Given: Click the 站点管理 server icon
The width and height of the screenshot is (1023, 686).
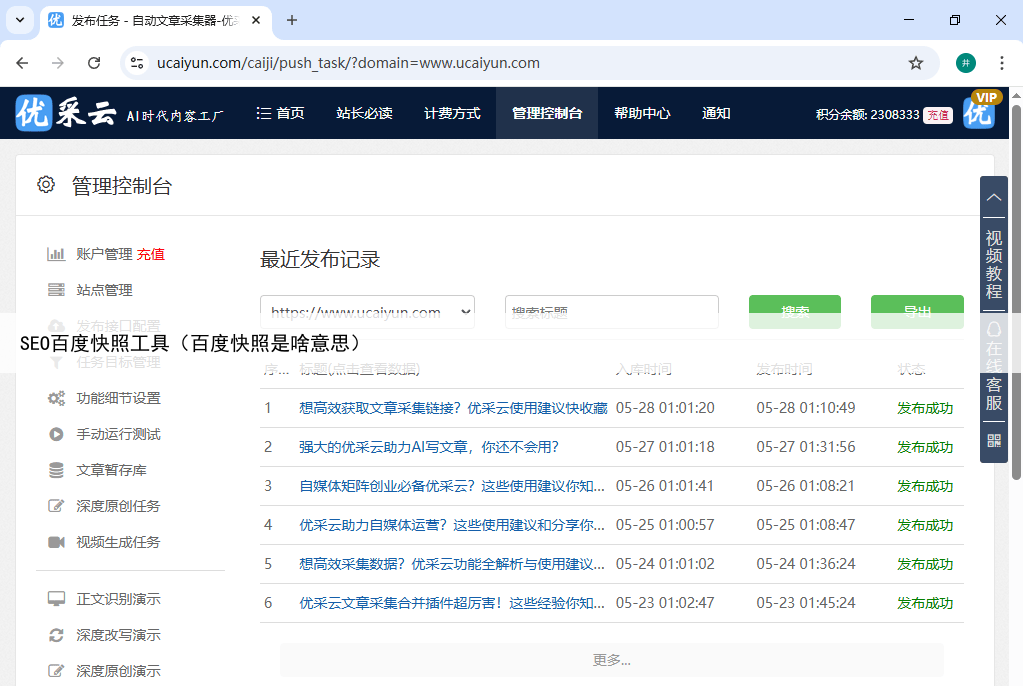Looking at the screenshot, I should pyautogui.click(x=56, y=290).
